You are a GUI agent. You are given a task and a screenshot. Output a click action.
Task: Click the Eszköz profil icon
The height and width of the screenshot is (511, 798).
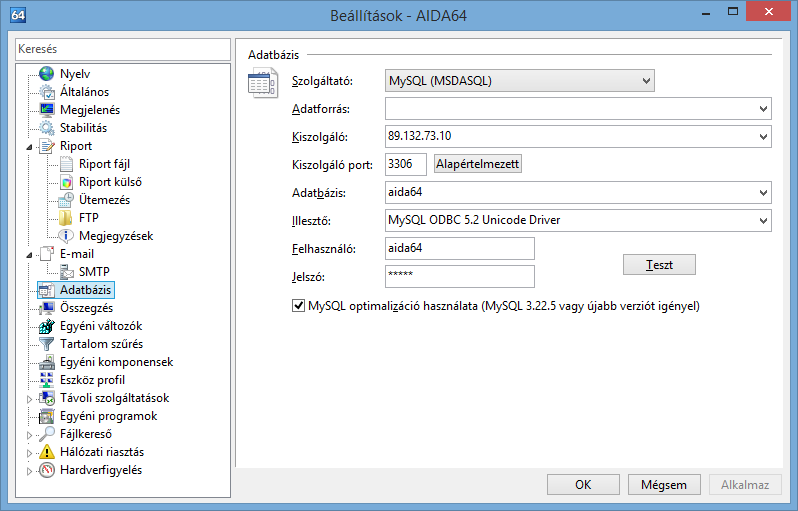coord(46,380)
